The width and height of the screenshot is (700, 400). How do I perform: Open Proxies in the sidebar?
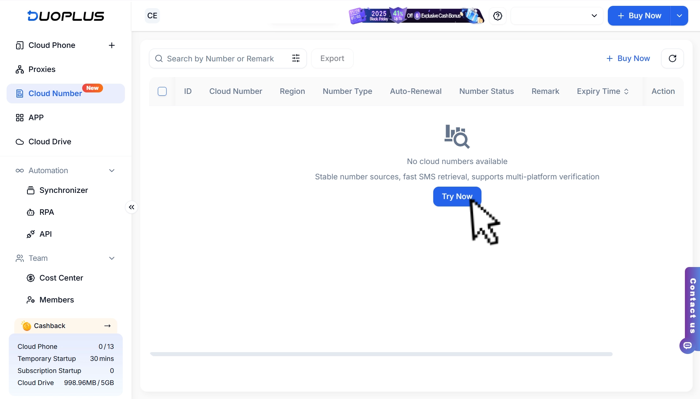[x=42, y=69]
